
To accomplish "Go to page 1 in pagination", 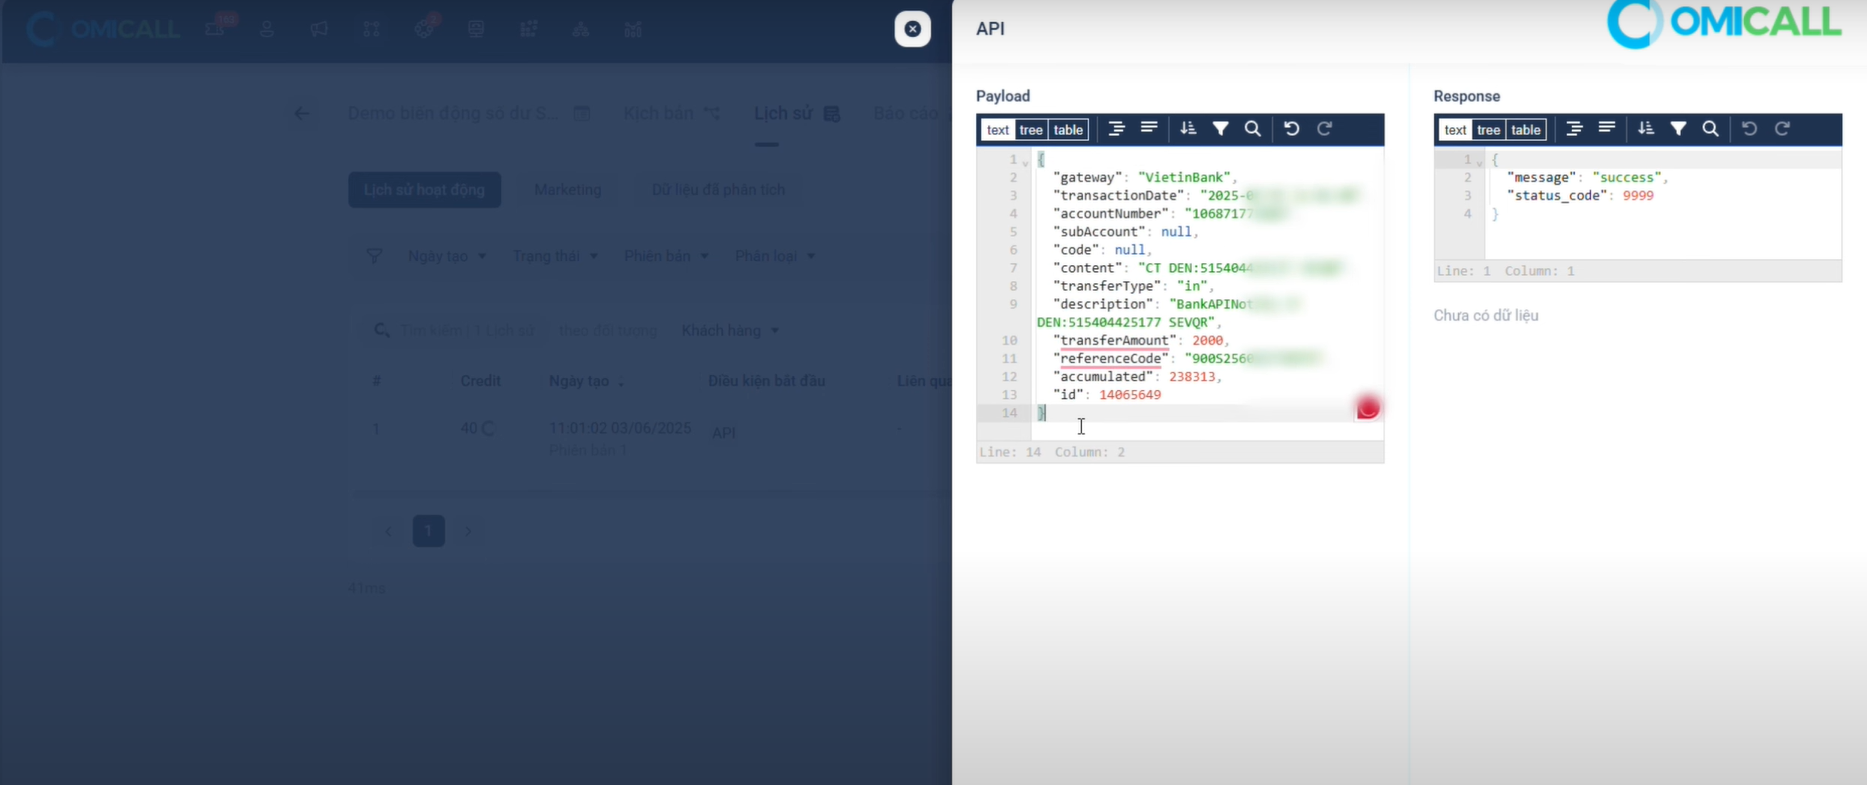I will tap(429, 530).
